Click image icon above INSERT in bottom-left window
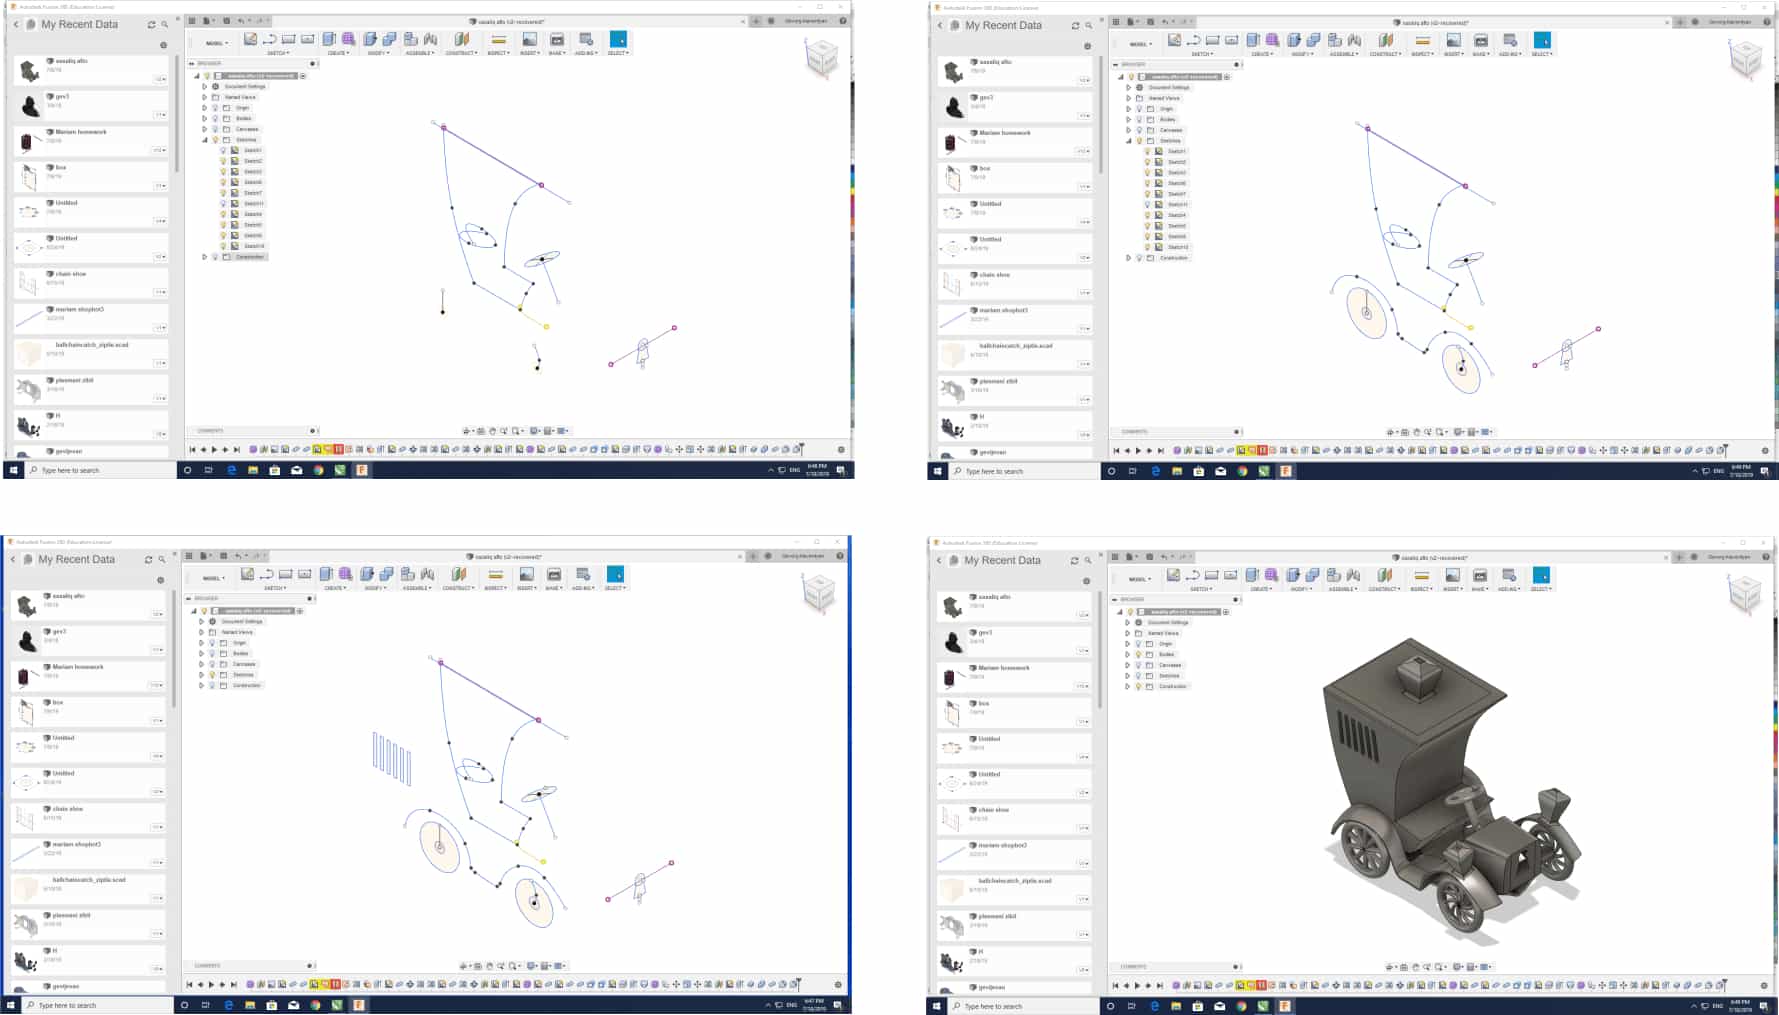1779x1015 pixels. 526,574
